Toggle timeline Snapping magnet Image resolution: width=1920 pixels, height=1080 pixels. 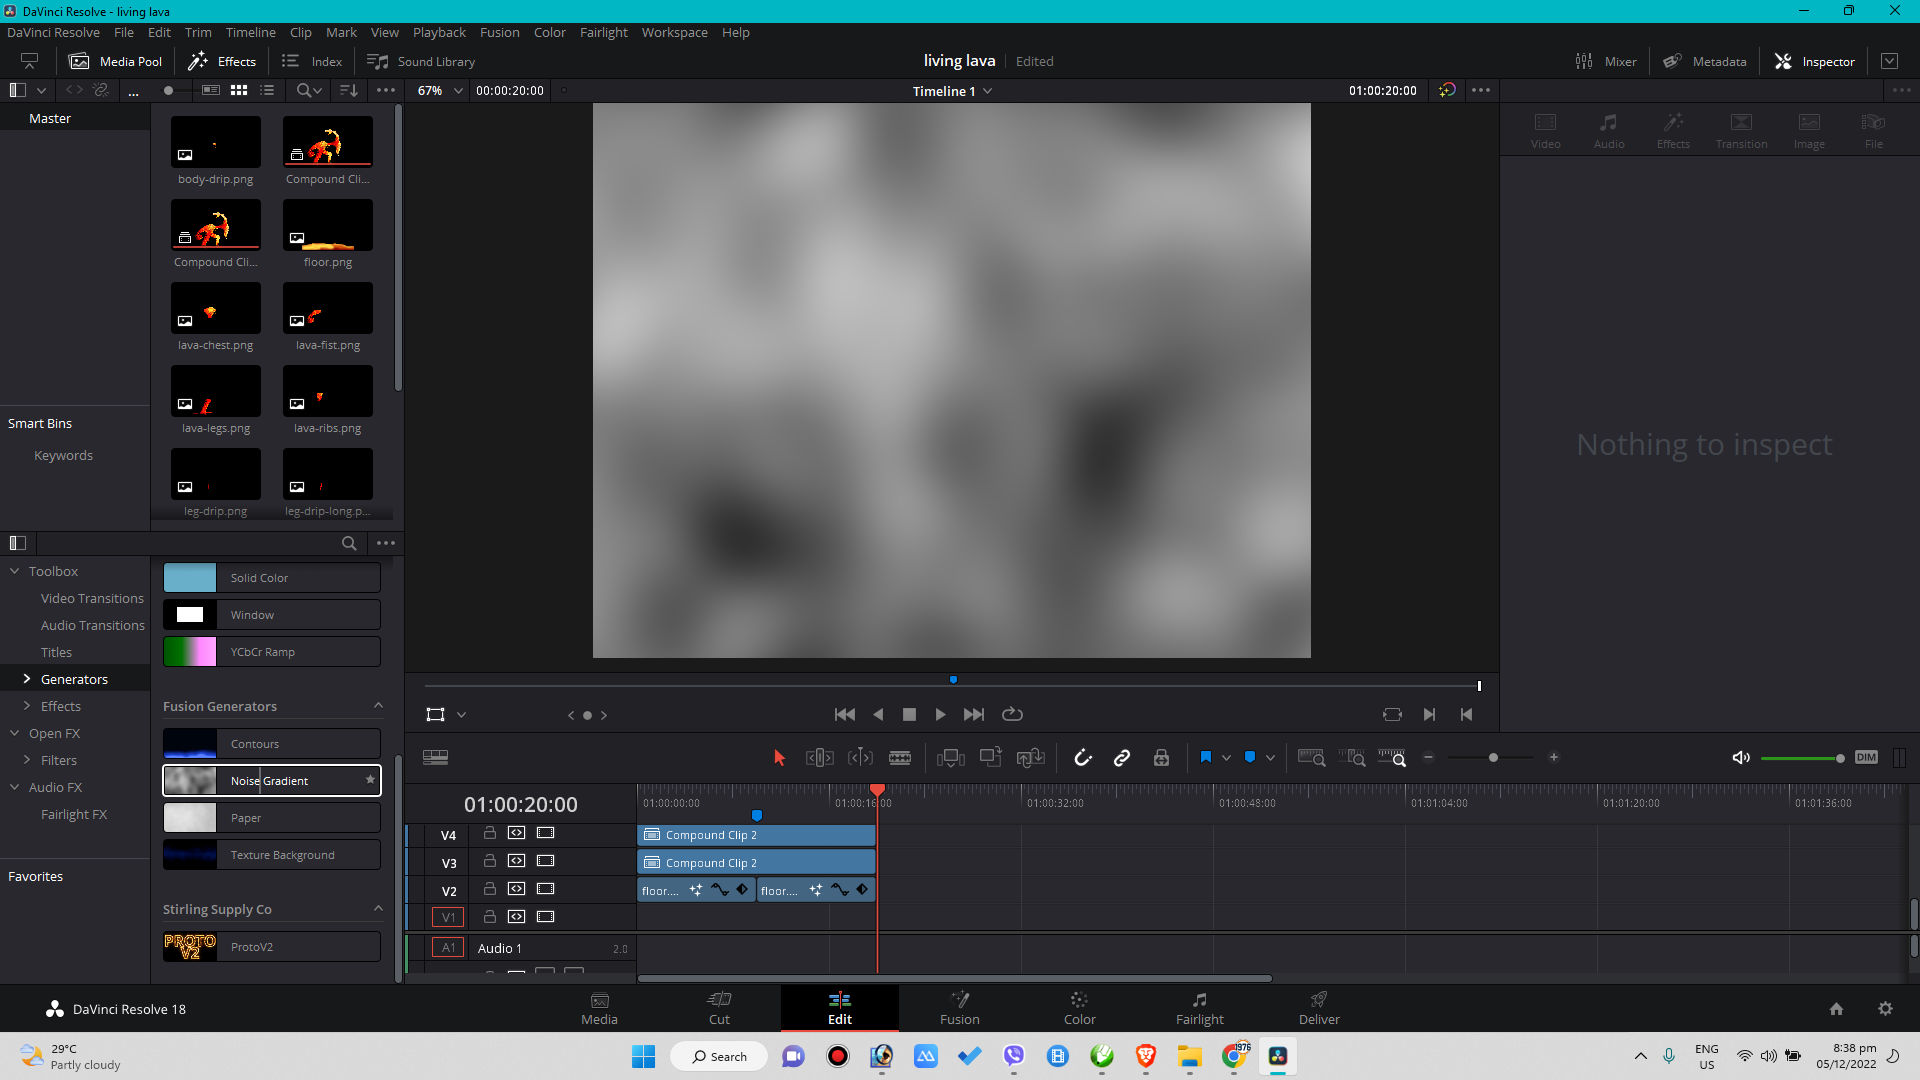pos(1083,758)
